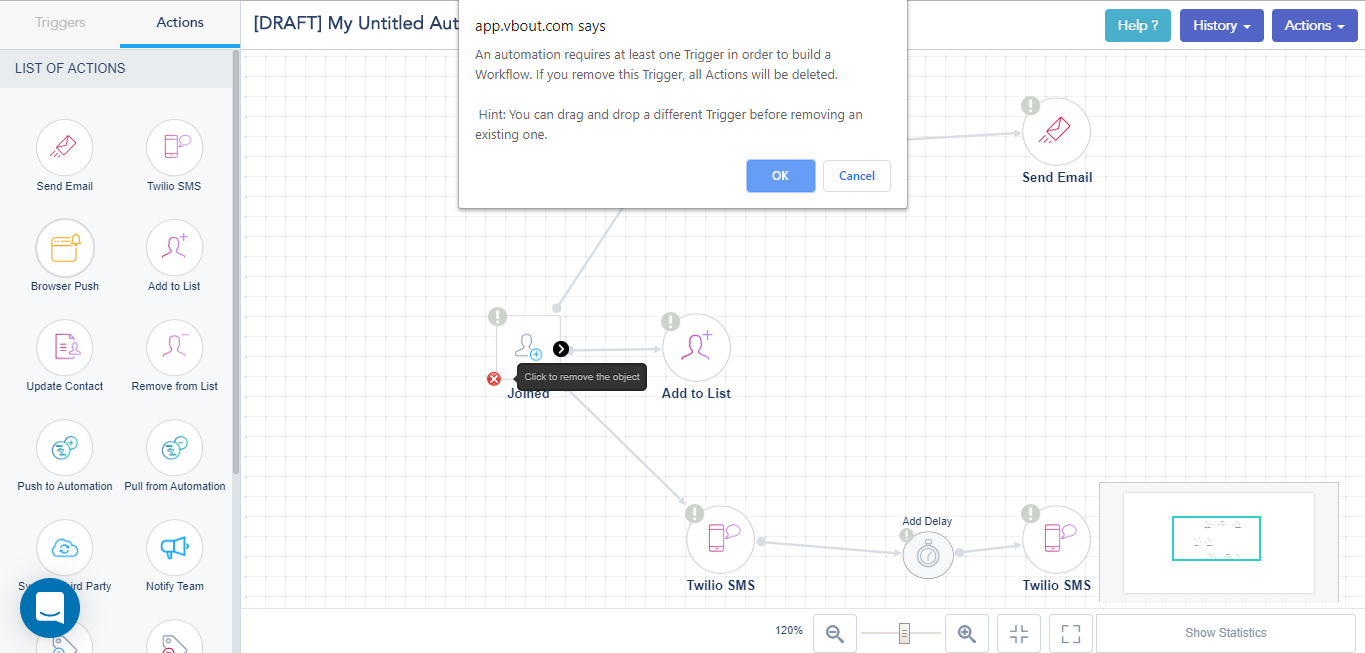
Task: Click the red remove button on Joined trigger
Action: point(494,378)
